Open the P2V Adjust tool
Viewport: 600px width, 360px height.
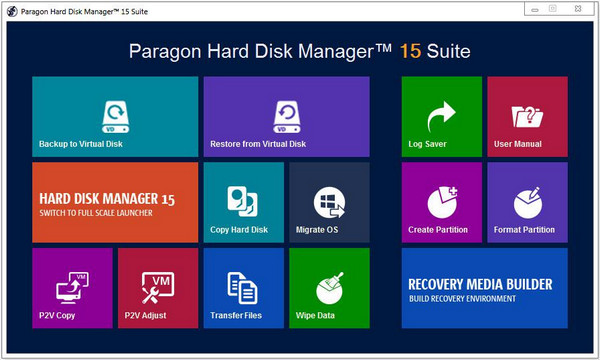click(x=158, y=288)
